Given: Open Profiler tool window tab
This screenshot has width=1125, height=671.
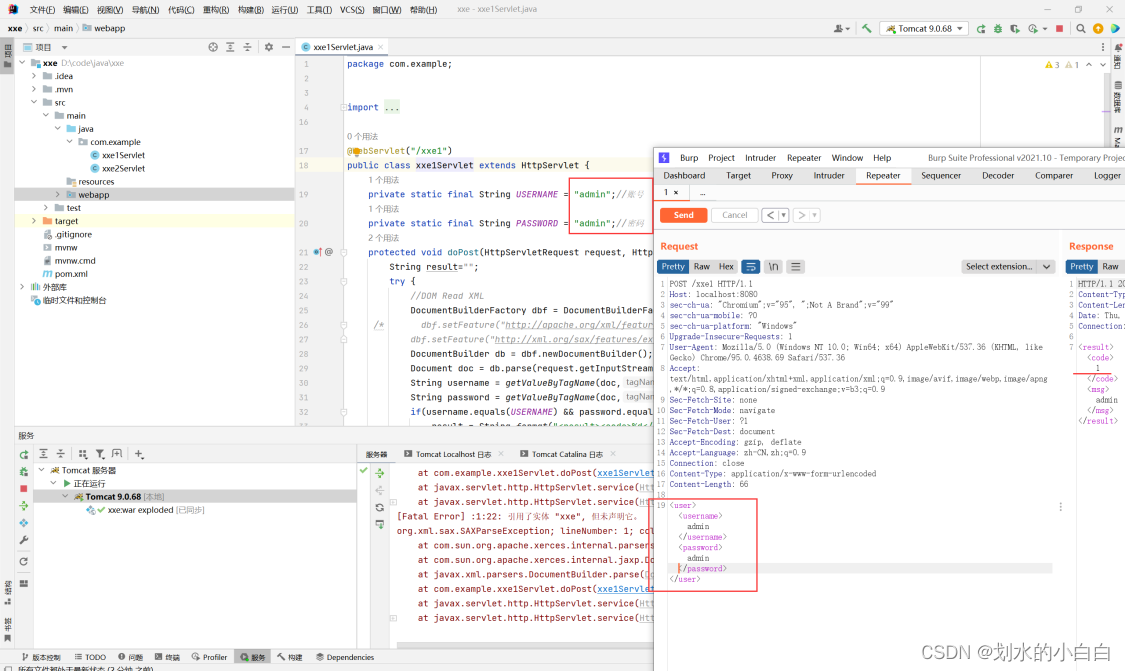Looking at the screenshot, I should (210, 657).
